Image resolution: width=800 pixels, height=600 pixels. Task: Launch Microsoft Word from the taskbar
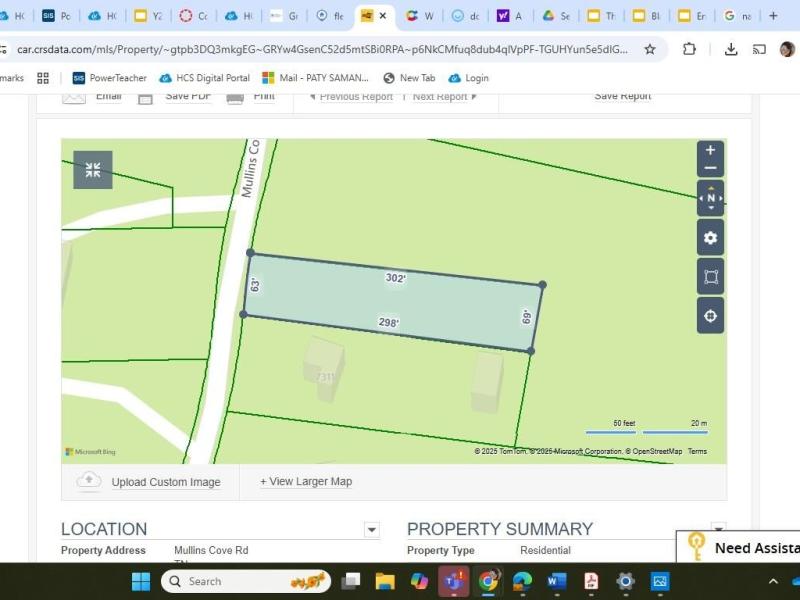[x=557, y=581]
